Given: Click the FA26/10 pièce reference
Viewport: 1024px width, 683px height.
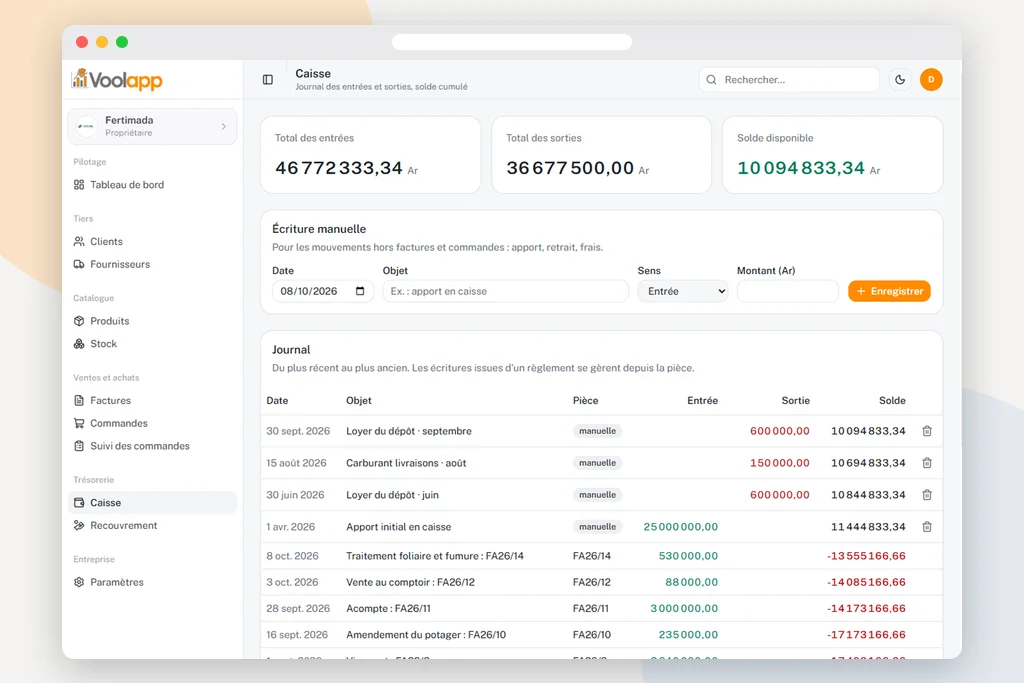Looking at the screenshot, I should pos(592,635).
